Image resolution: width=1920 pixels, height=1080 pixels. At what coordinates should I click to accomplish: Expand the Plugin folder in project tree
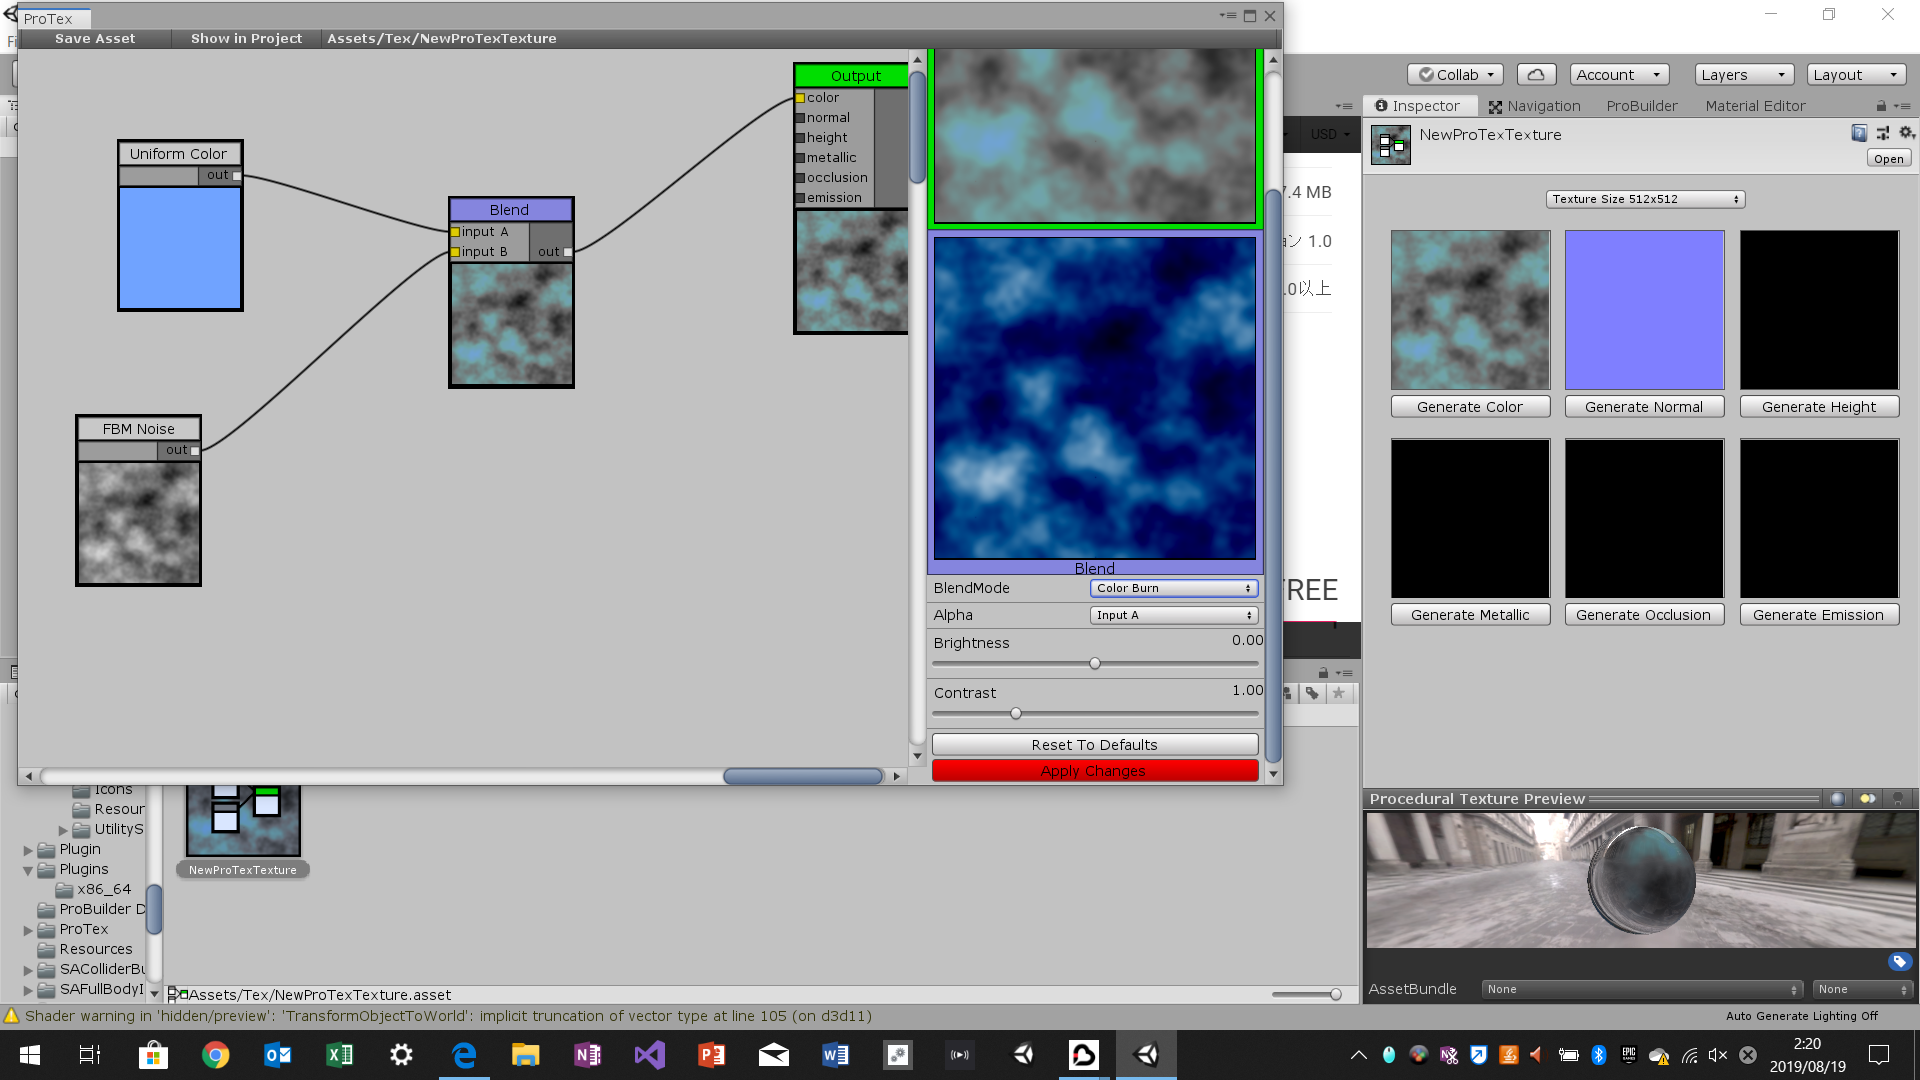[28, 850]
